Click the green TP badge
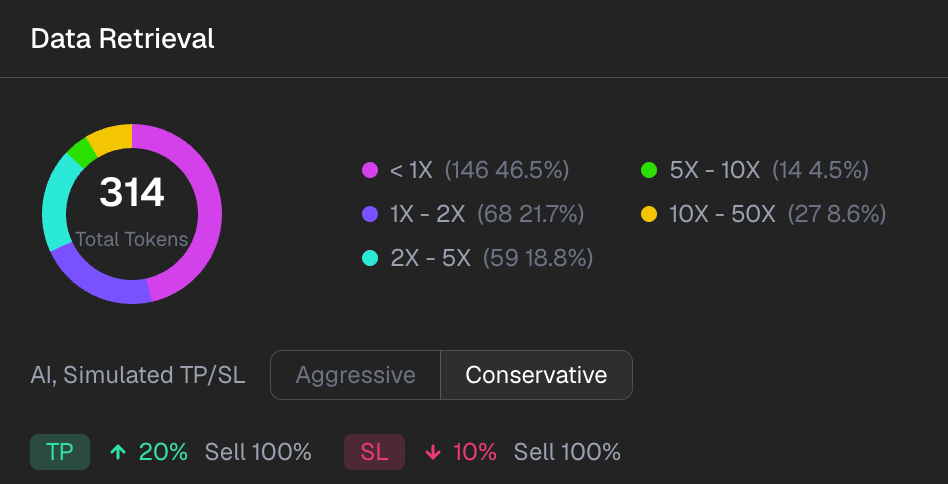 tap(60, 452)
